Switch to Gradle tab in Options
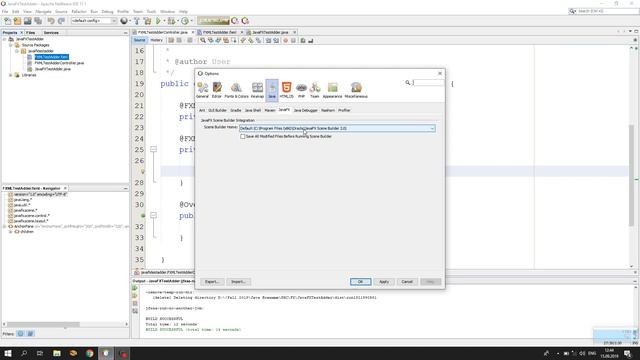 click(x=236, y=110)
